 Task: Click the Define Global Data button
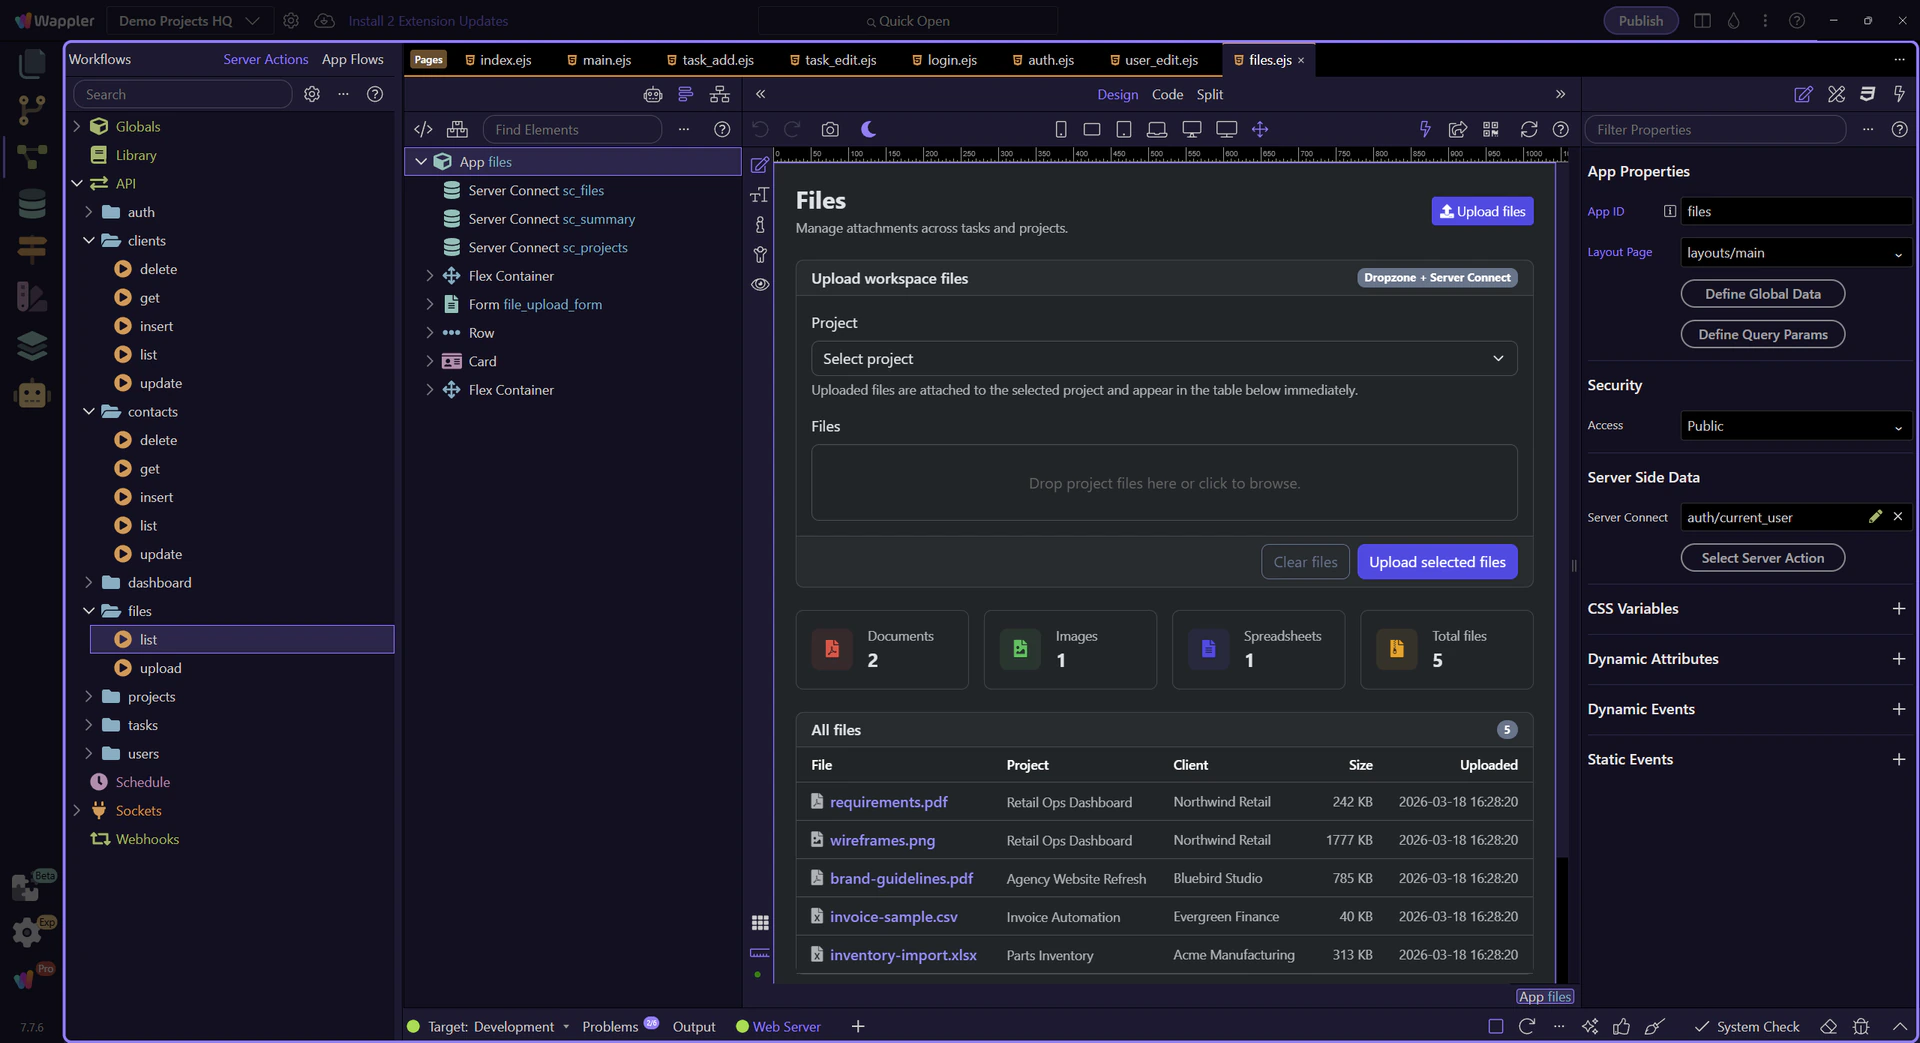coord(1762,294)
